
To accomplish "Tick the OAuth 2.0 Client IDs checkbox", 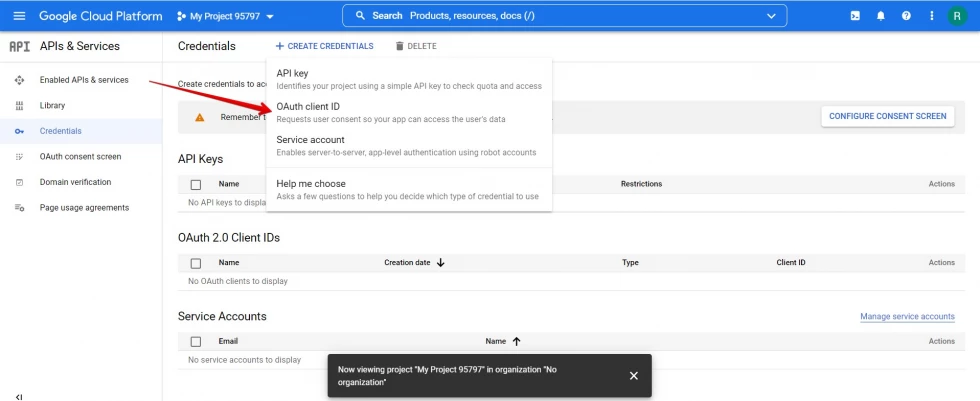I will tap(196, 264).
